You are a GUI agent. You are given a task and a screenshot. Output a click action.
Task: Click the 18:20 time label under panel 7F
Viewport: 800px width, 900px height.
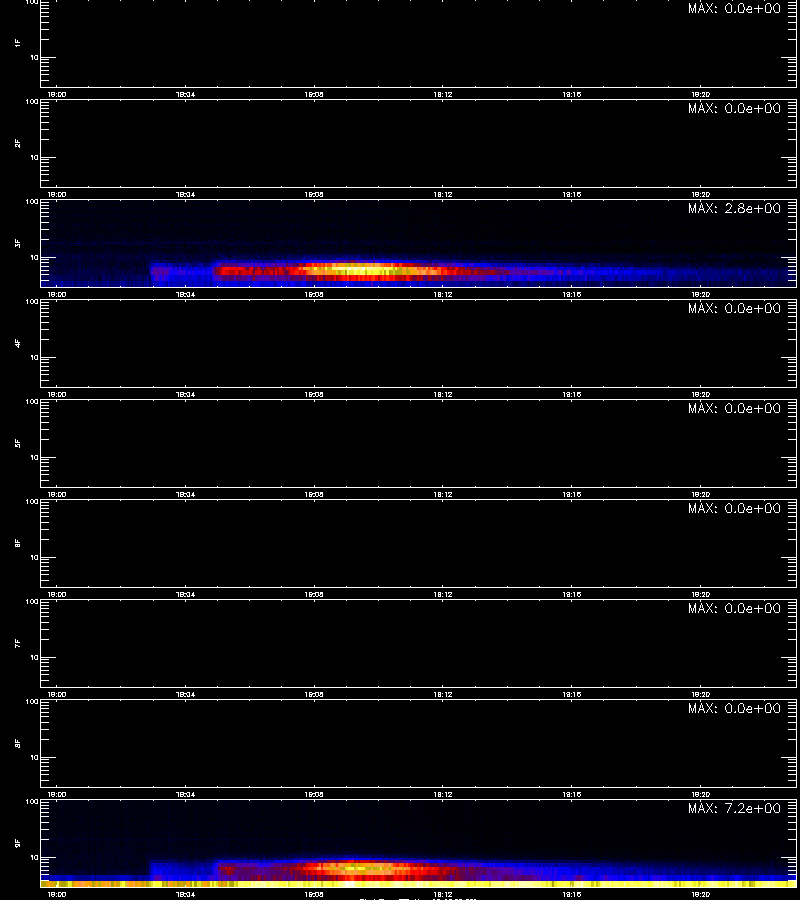(x=700, y=695)
